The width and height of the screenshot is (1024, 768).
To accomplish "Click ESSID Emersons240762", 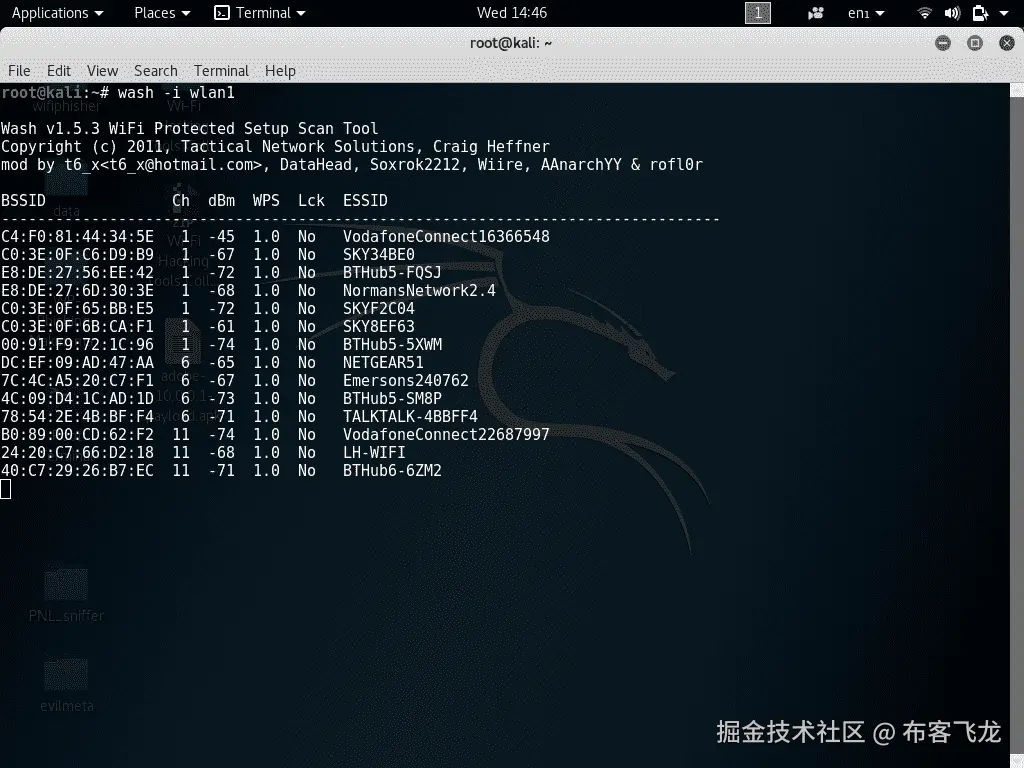I will pos(406,381).
